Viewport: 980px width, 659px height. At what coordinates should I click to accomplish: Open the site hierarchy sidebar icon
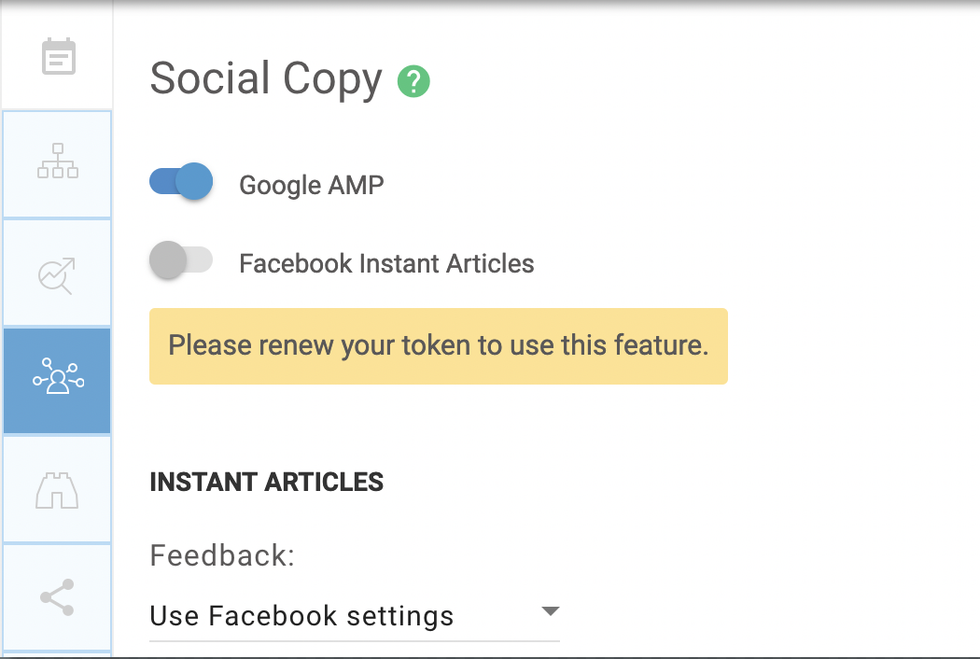pos(57,162)
